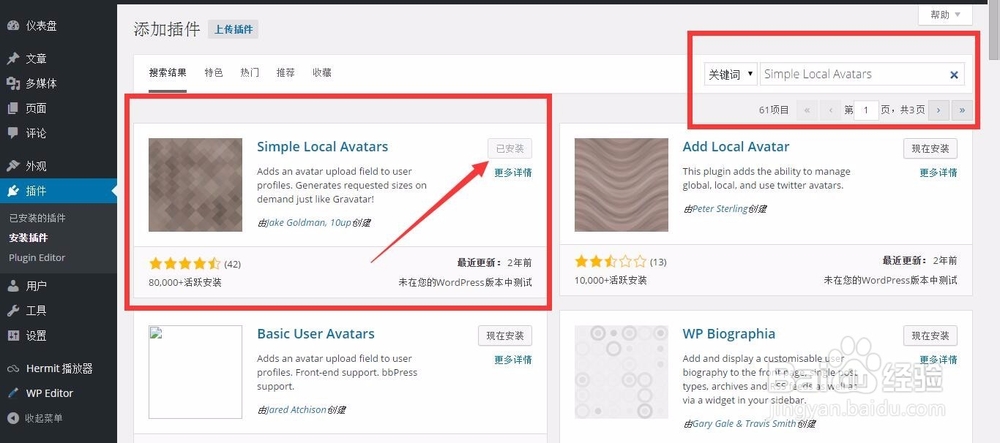Screen dimensions: 1000x443
Task: Open Plugin Editor submenu link
Action: [x=37, y=258]
